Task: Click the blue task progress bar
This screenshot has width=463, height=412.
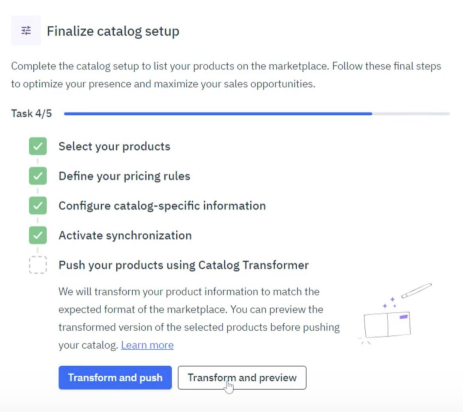Action: [x=218, y=114]
